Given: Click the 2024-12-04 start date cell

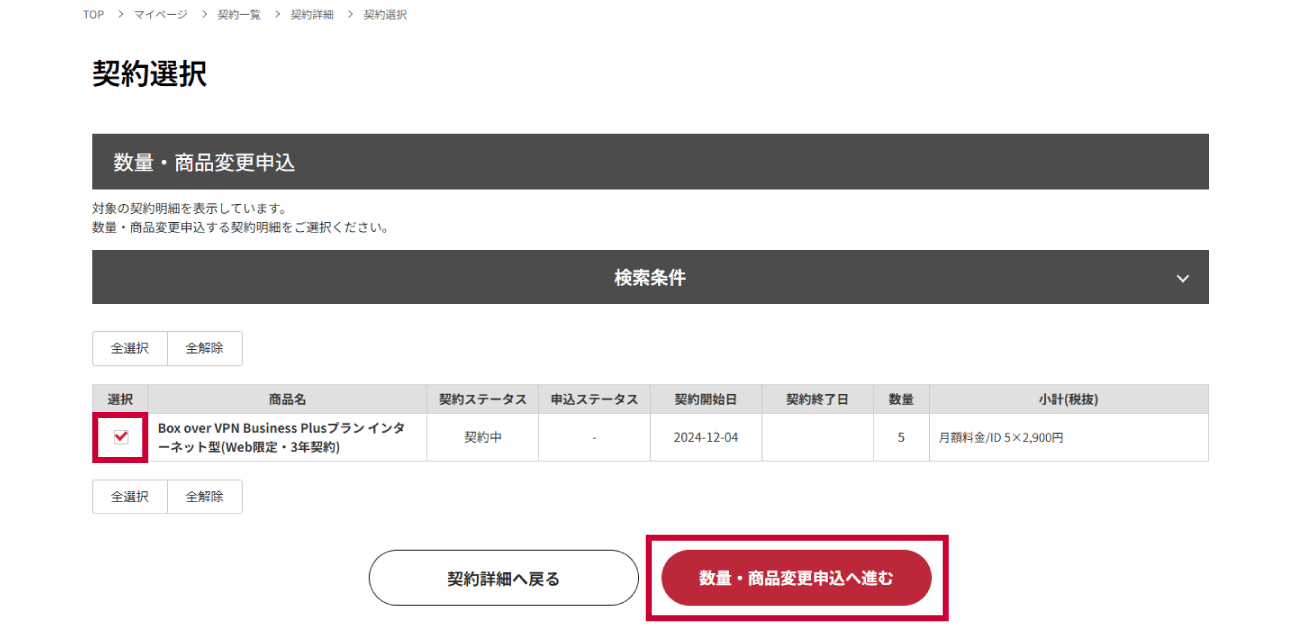Looking at the screenshot, I should click(x=706, y=437).
